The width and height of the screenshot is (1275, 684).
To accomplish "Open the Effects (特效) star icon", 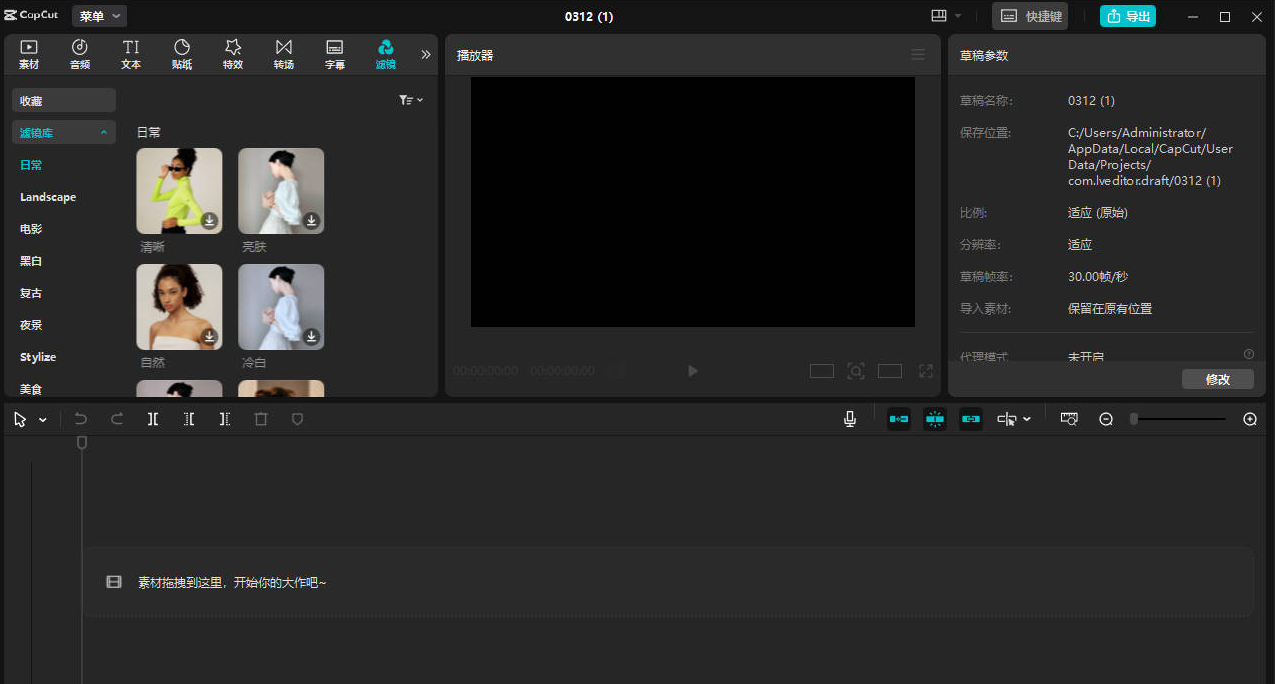I will pos(233,54).
